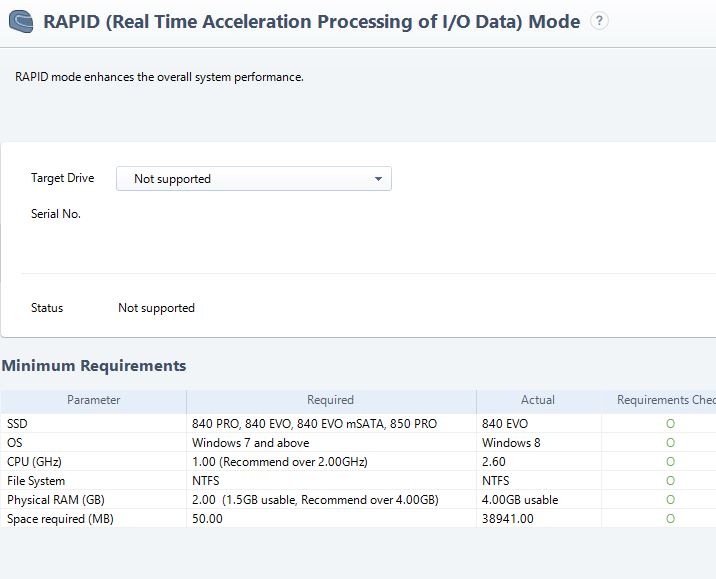
Task: Click the 'RAPID mode enhances' description text
Action: pyautogui.click(x=159, y=77)
